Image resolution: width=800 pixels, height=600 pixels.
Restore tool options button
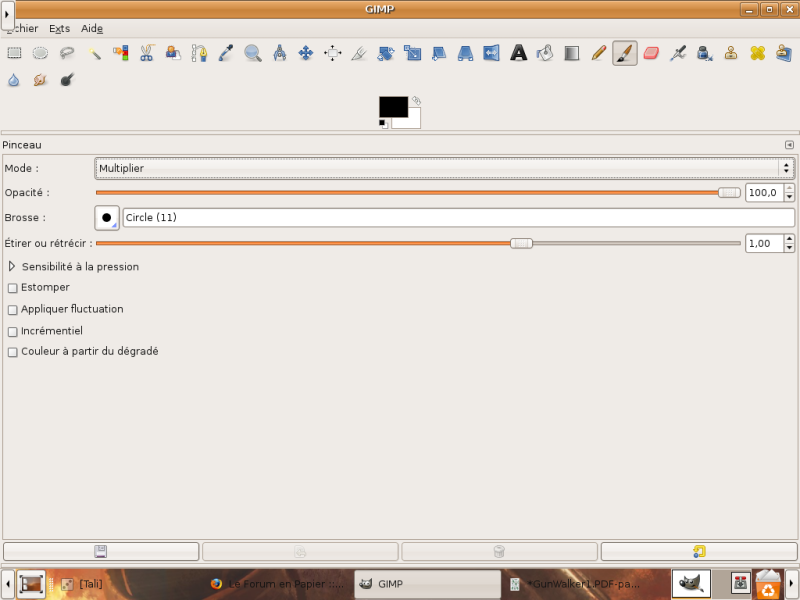point(300,552)
